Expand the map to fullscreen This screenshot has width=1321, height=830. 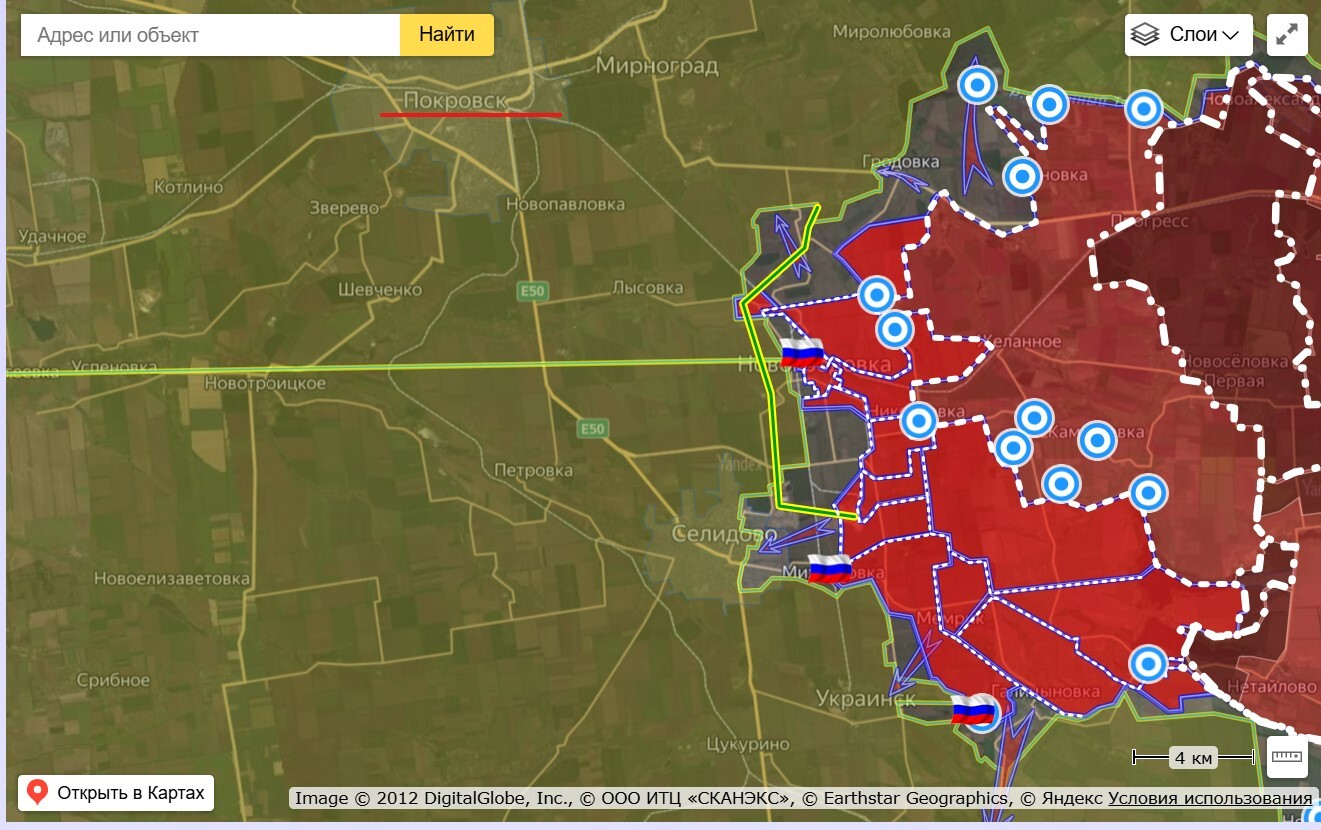click(x=1287, y=35)
